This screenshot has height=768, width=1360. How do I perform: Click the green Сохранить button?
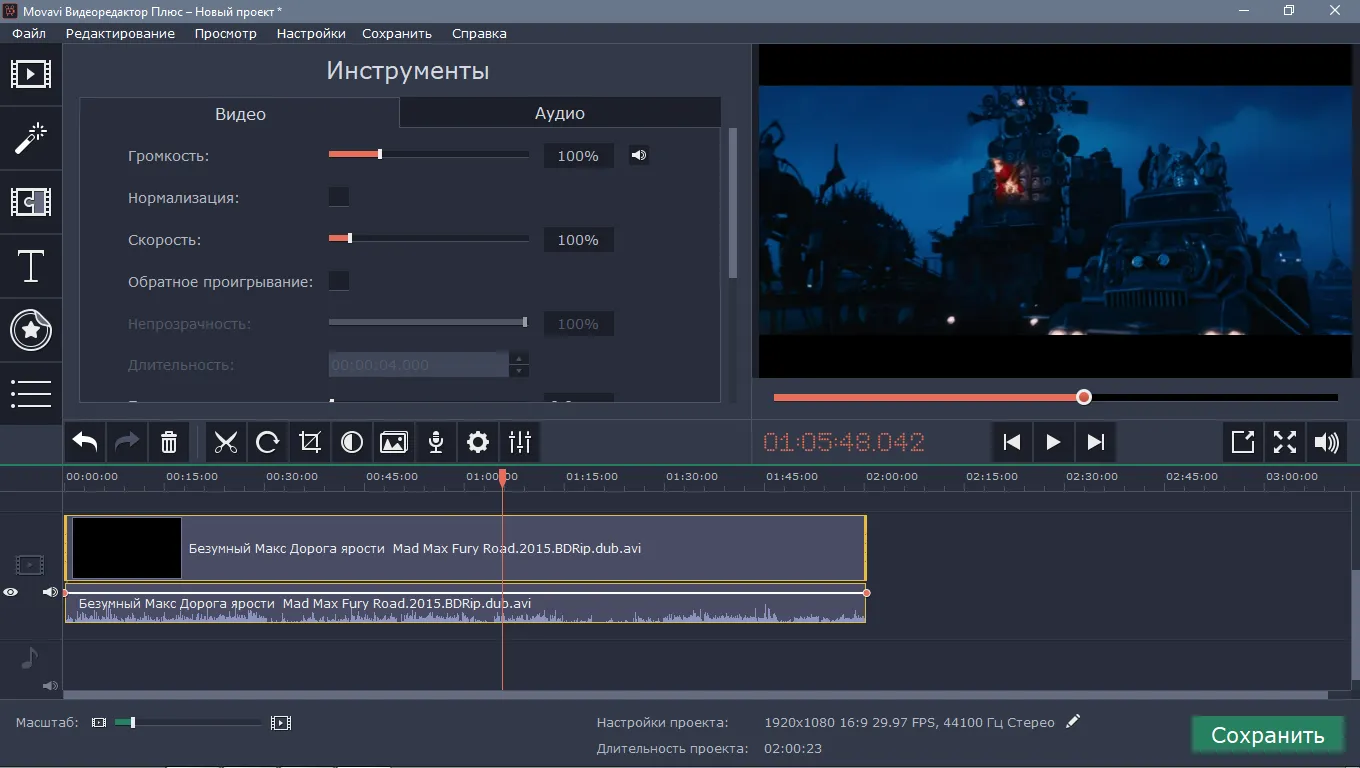pos(1267,735)
